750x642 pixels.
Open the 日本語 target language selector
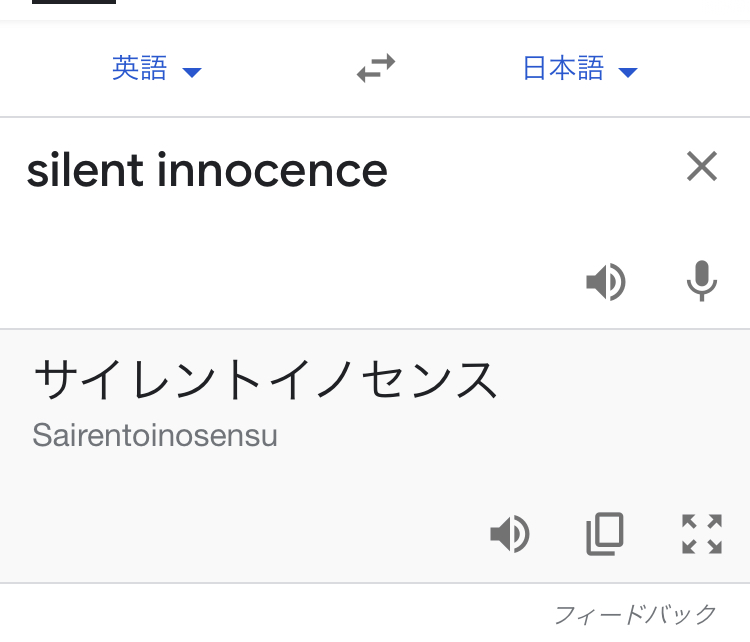tap(564, 69)
